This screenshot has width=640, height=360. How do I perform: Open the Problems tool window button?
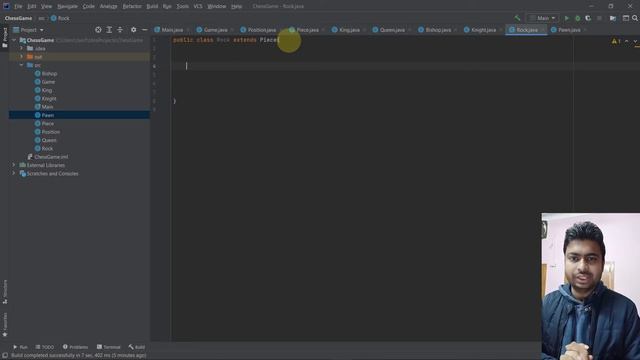point(76,347)
